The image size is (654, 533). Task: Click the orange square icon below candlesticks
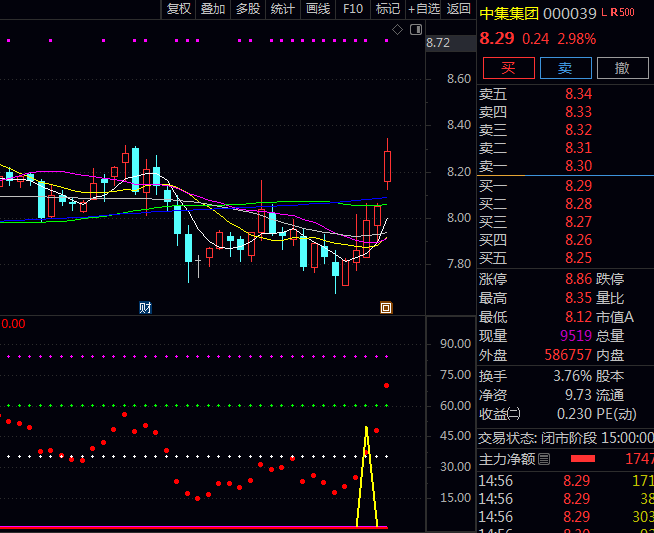(386, 308)
